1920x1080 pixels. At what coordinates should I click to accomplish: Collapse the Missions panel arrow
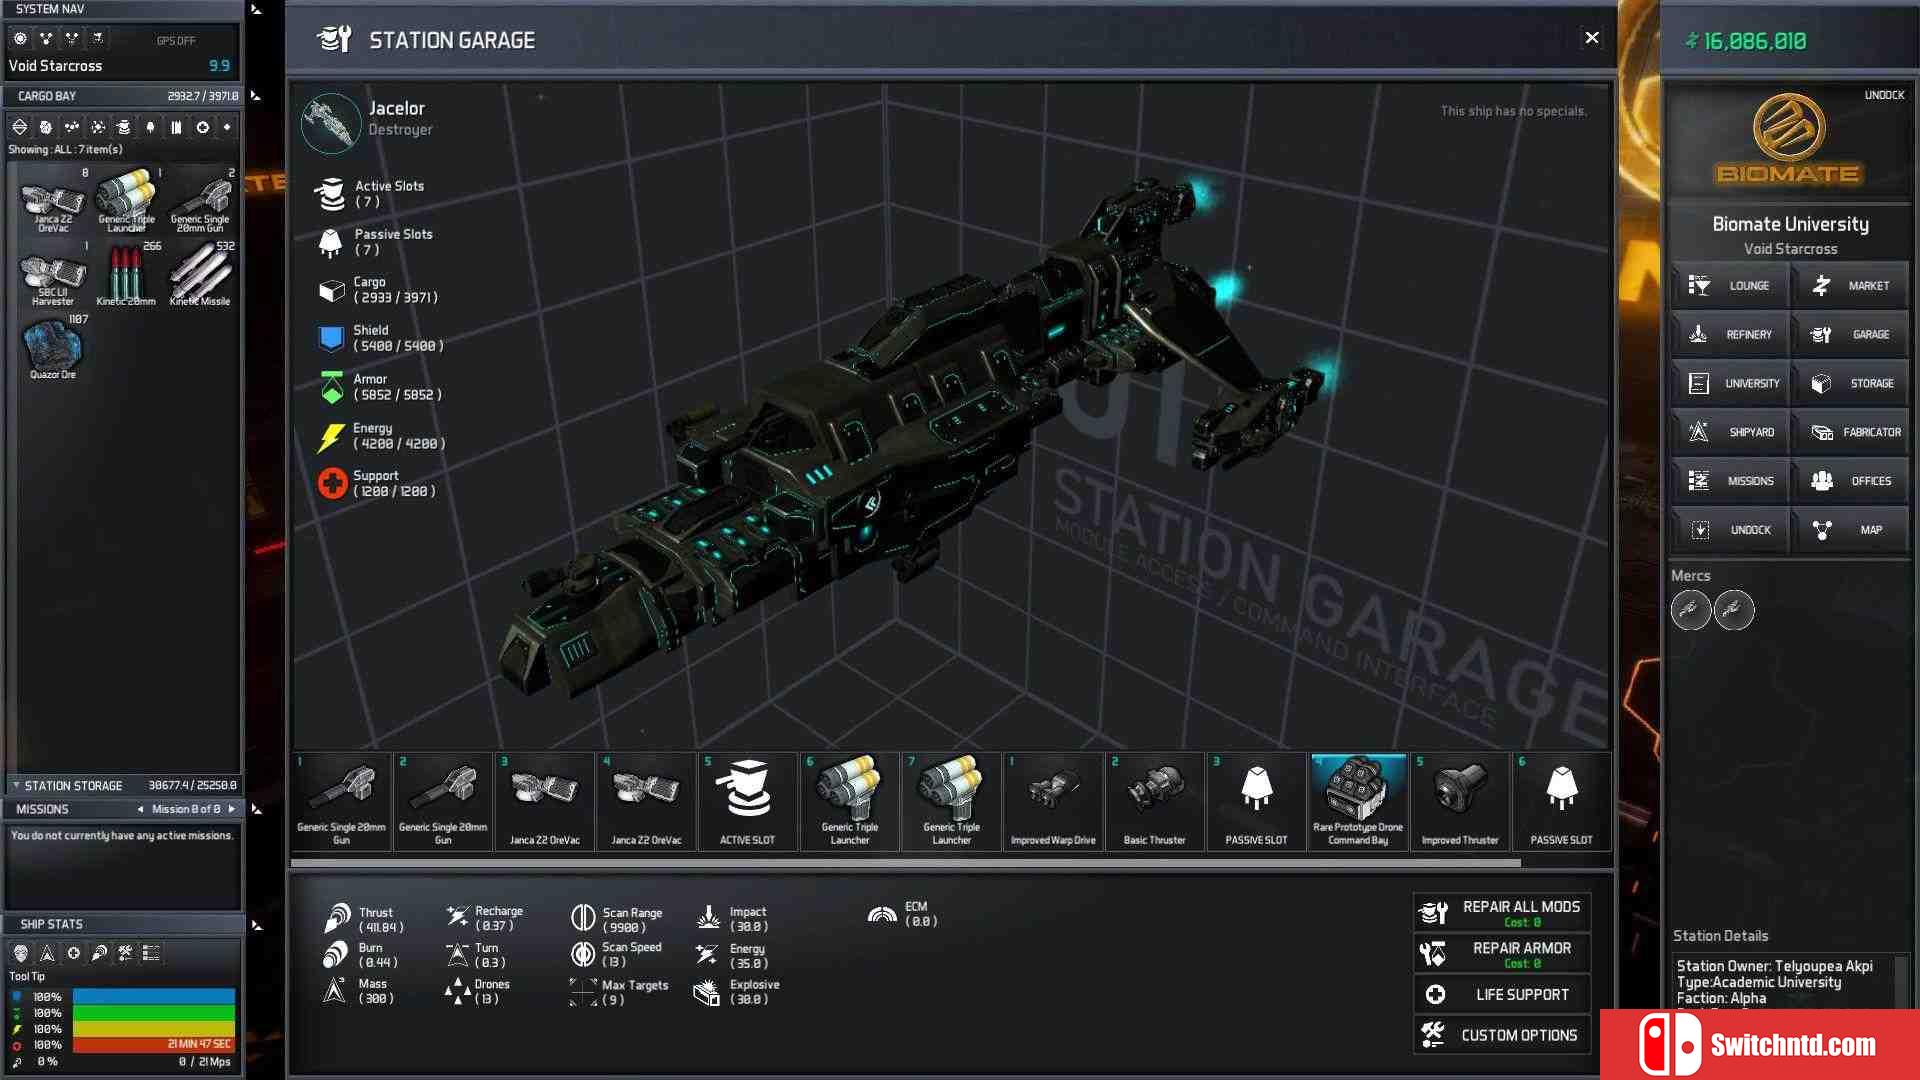pyautogui.click(x=256, y=809)
